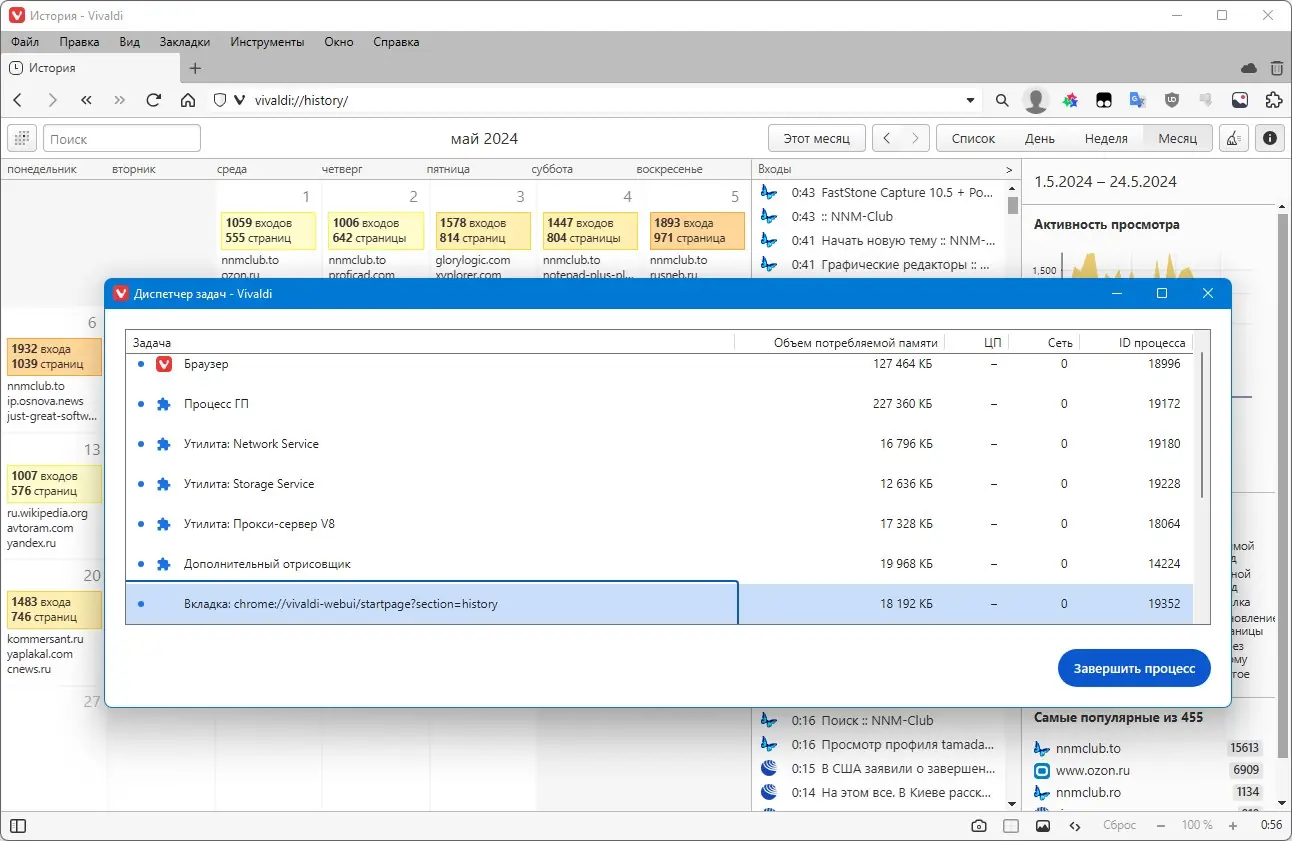Screen dimensions: 1292x841
Task: Open hidden toolbar items via double chevron
Action: pos(118,100)
